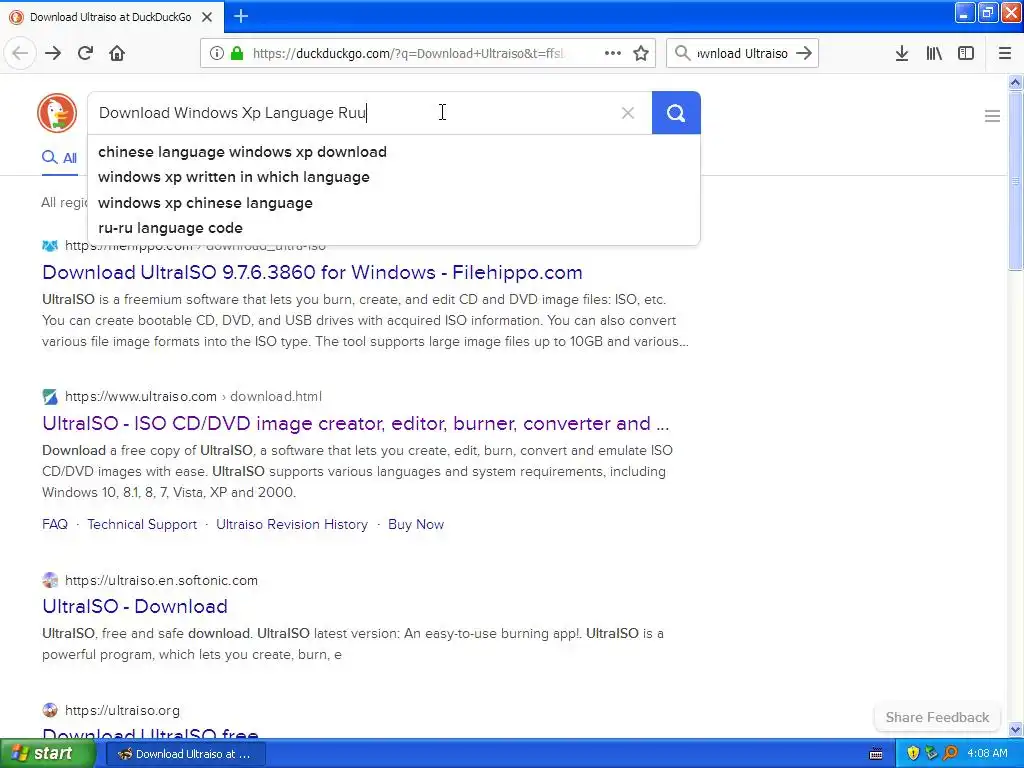
Task: Reload the current page
Action: [x=85, y=53]
